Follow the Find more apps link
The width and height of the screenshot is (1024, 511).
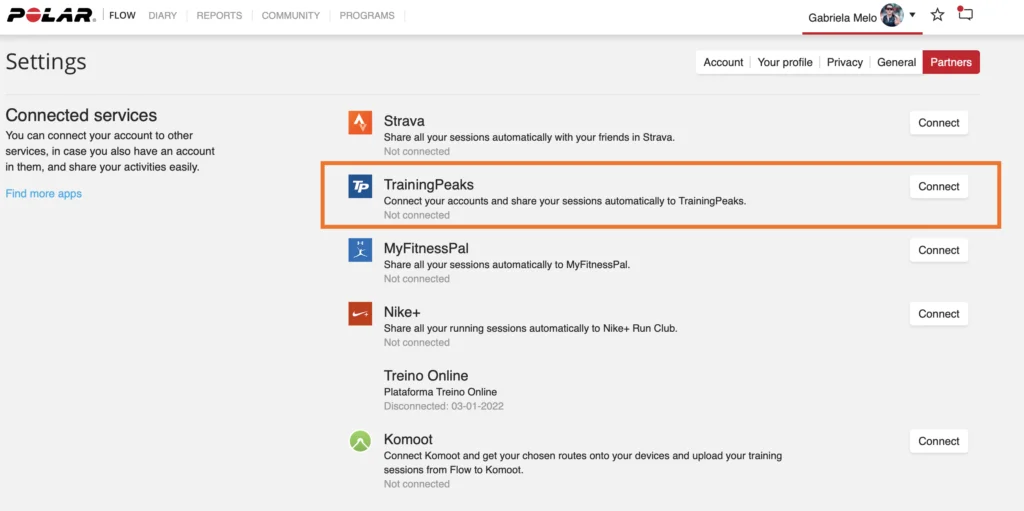44,194
